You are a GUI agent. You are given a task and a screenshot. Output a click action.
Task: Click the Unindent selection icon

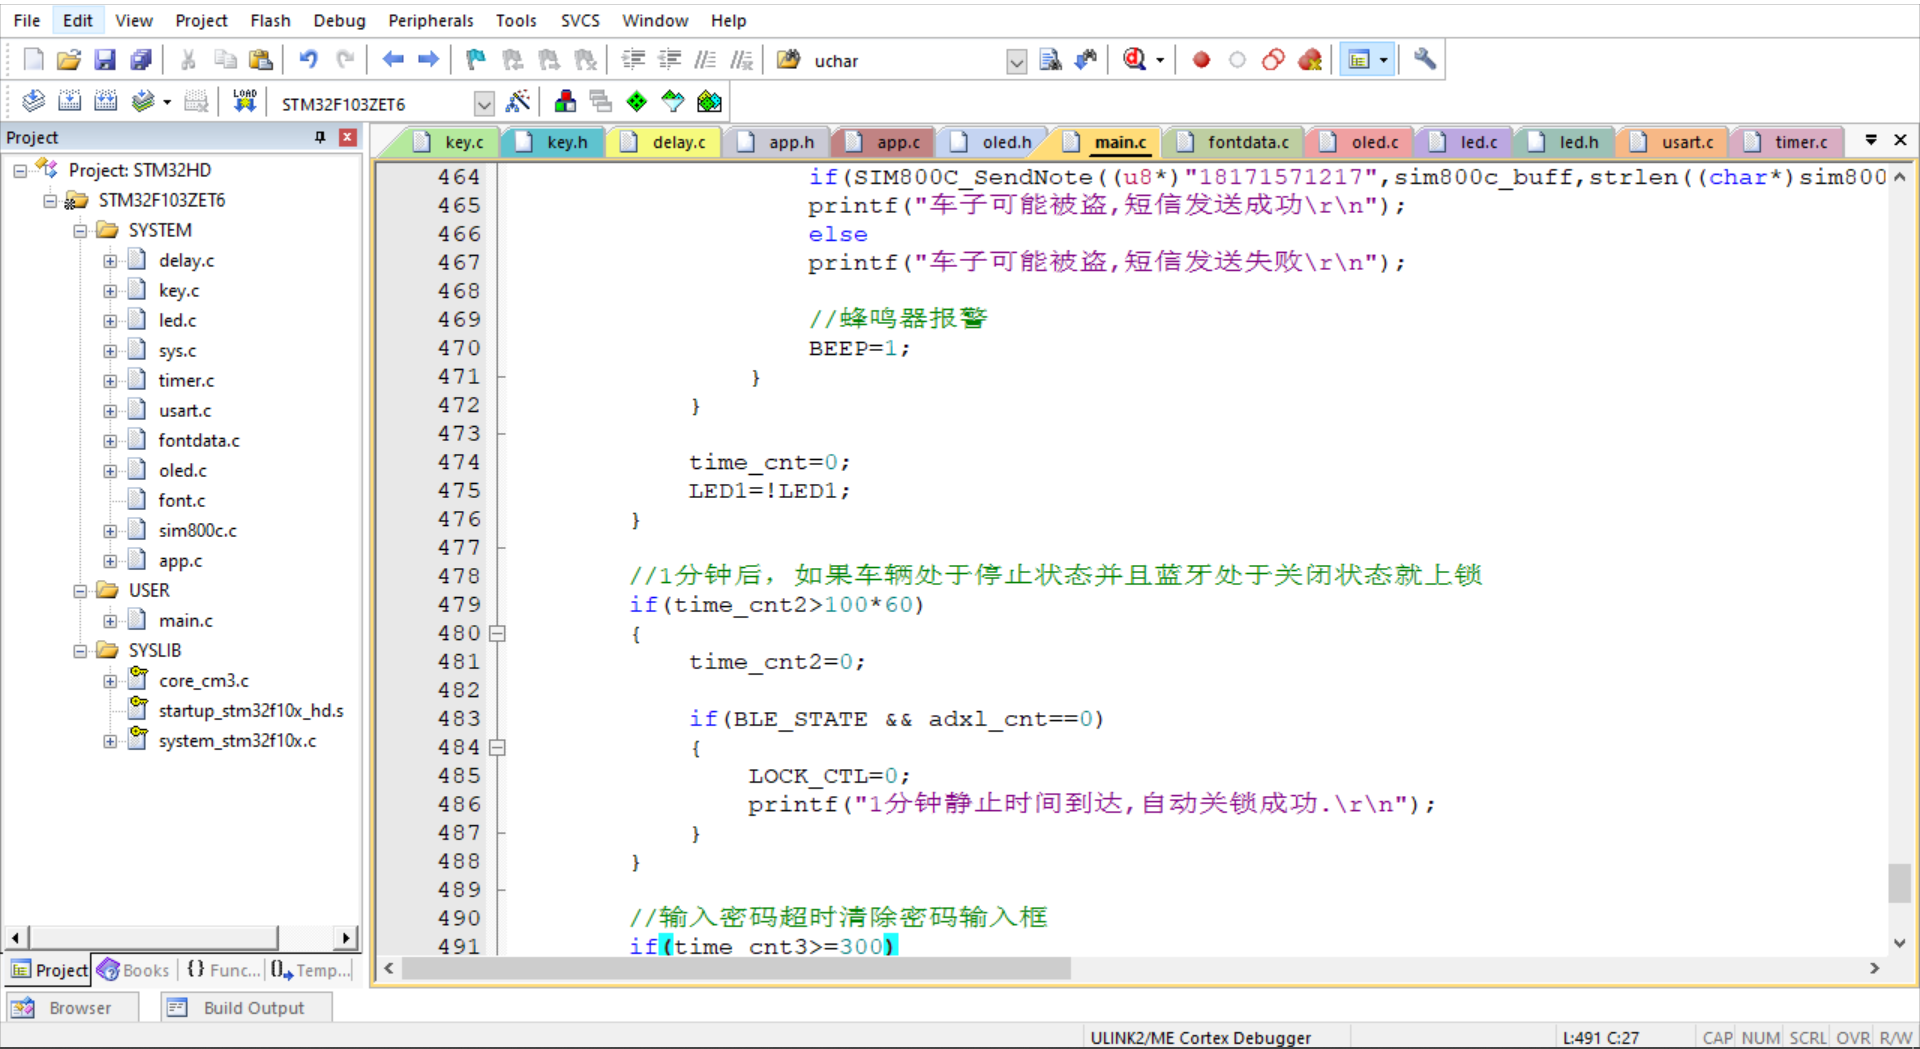pos(669,60)
